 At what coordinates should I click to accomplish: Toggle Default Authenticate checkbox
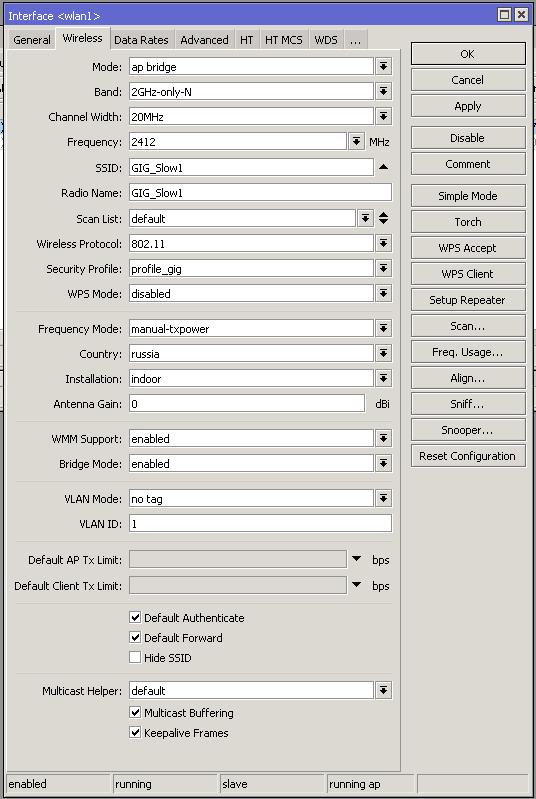click(135, 618)
